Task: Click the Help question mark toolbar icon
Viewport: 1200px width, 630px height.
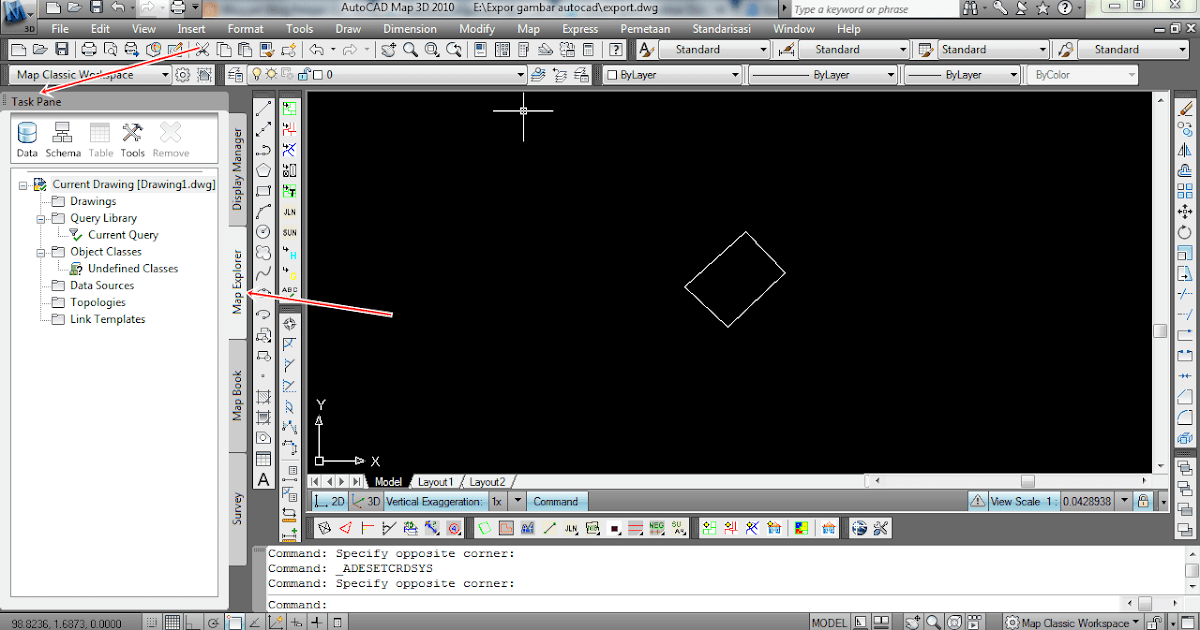Action: pos(616,49)
